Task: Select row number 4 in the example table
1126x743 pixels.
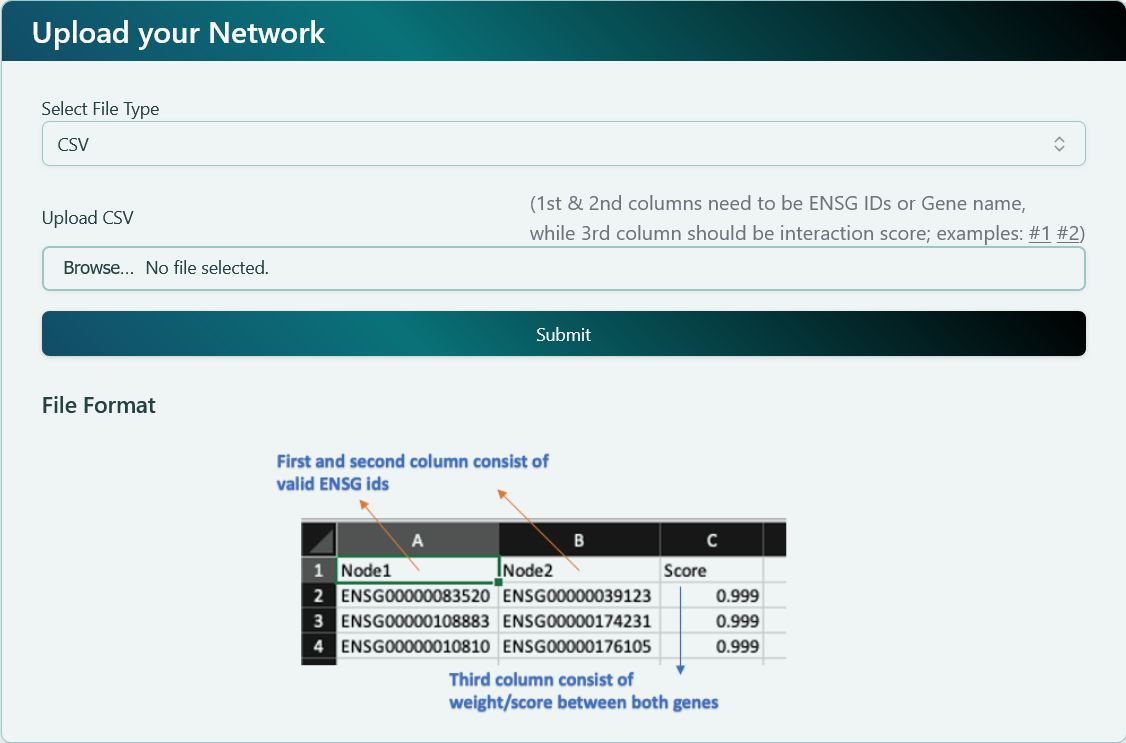Action: pos(318,646)
